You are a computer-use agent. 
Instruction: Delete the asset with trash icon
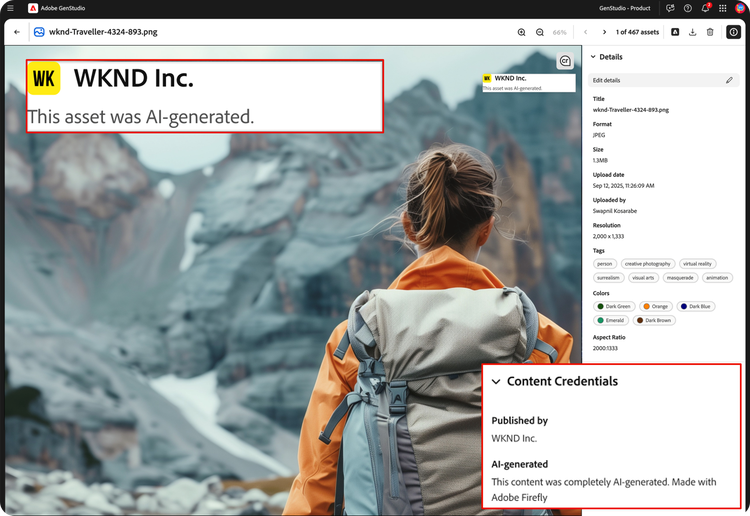click(710, 32)
